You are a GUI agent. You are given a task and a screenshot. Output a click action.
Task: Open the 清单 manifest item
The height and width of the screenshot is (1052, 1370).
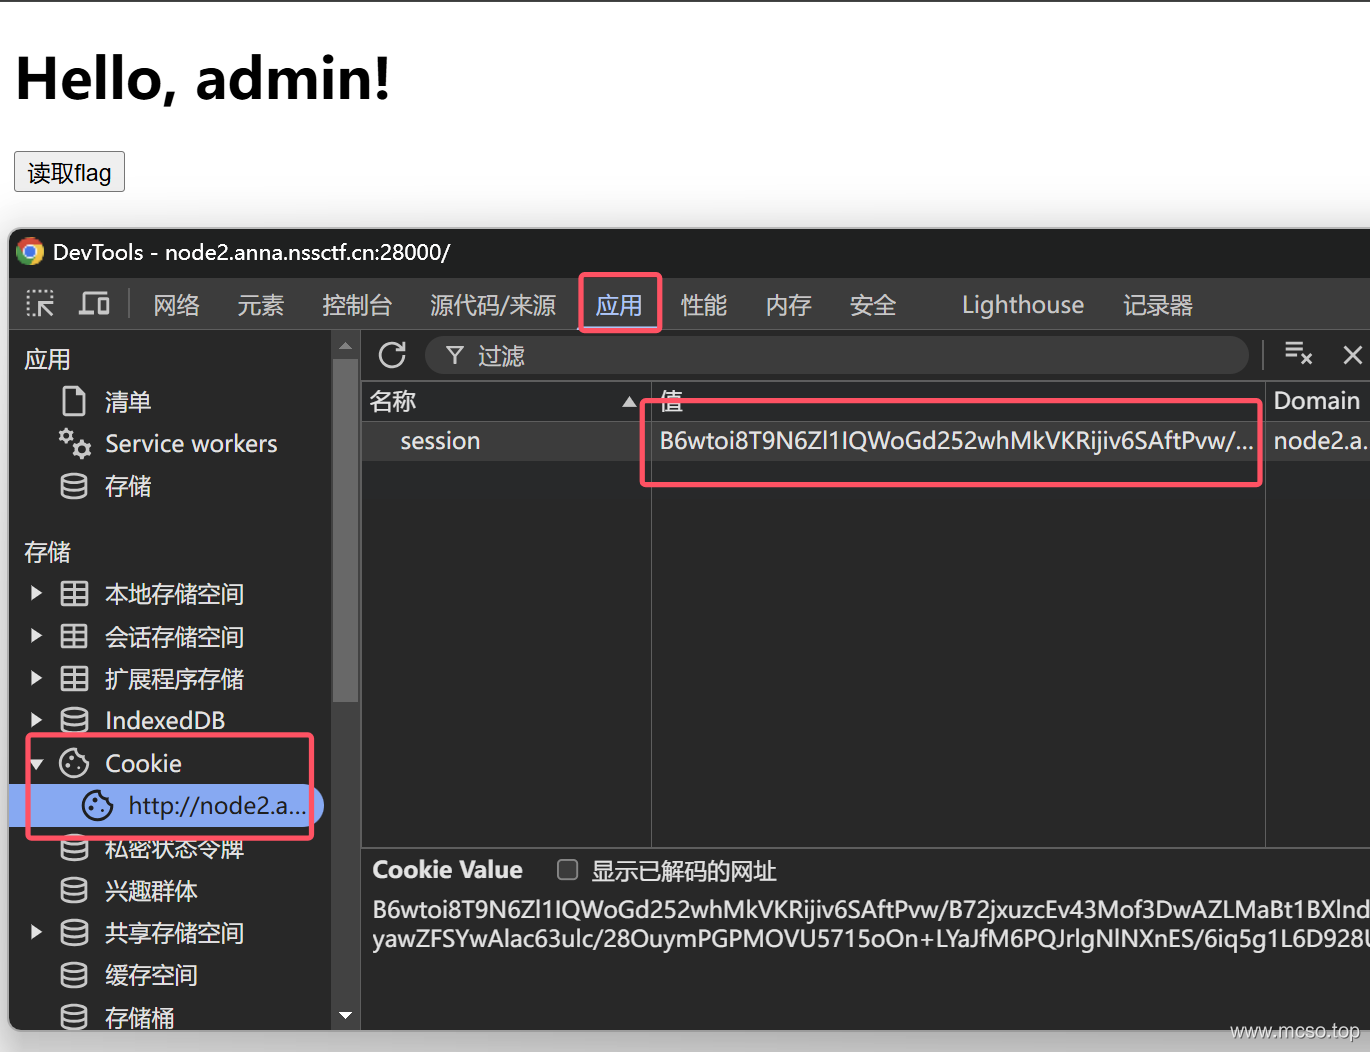click(127, 402)
